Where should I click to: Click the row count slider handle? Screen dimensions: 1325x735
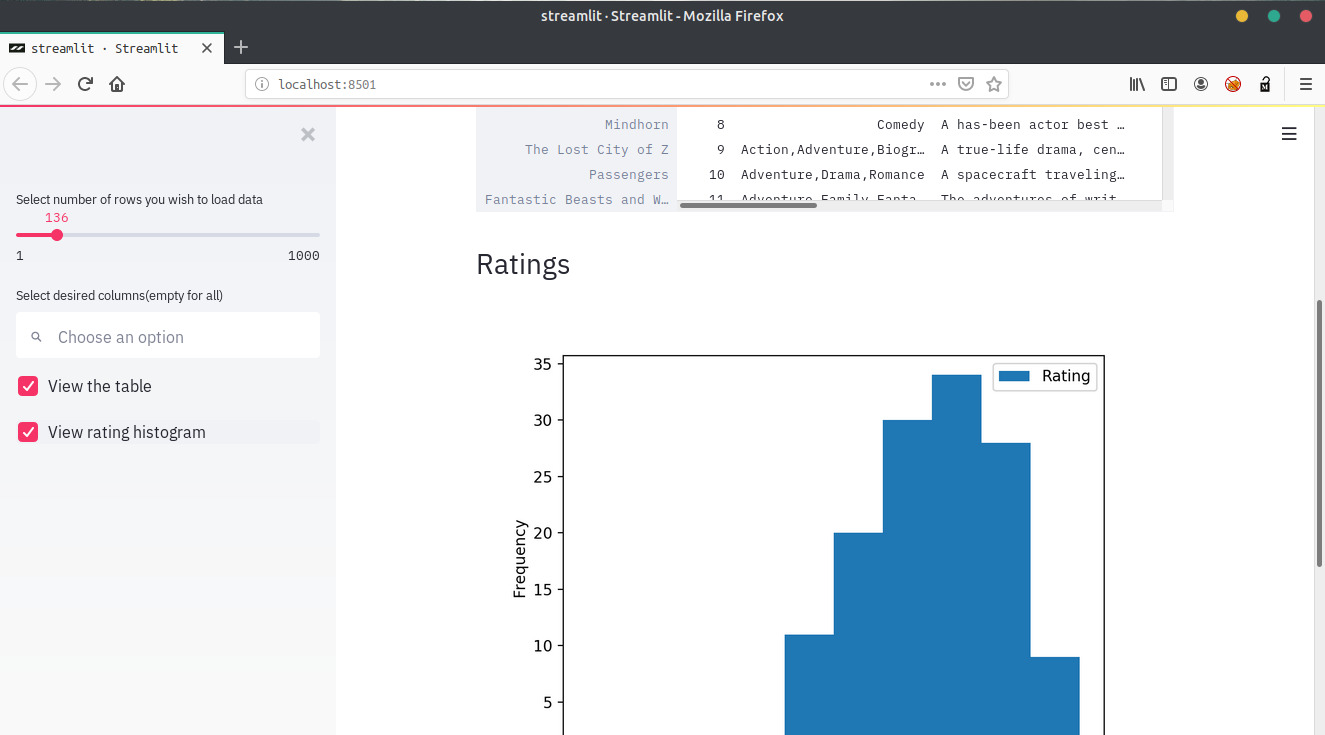tap(57, 235)
